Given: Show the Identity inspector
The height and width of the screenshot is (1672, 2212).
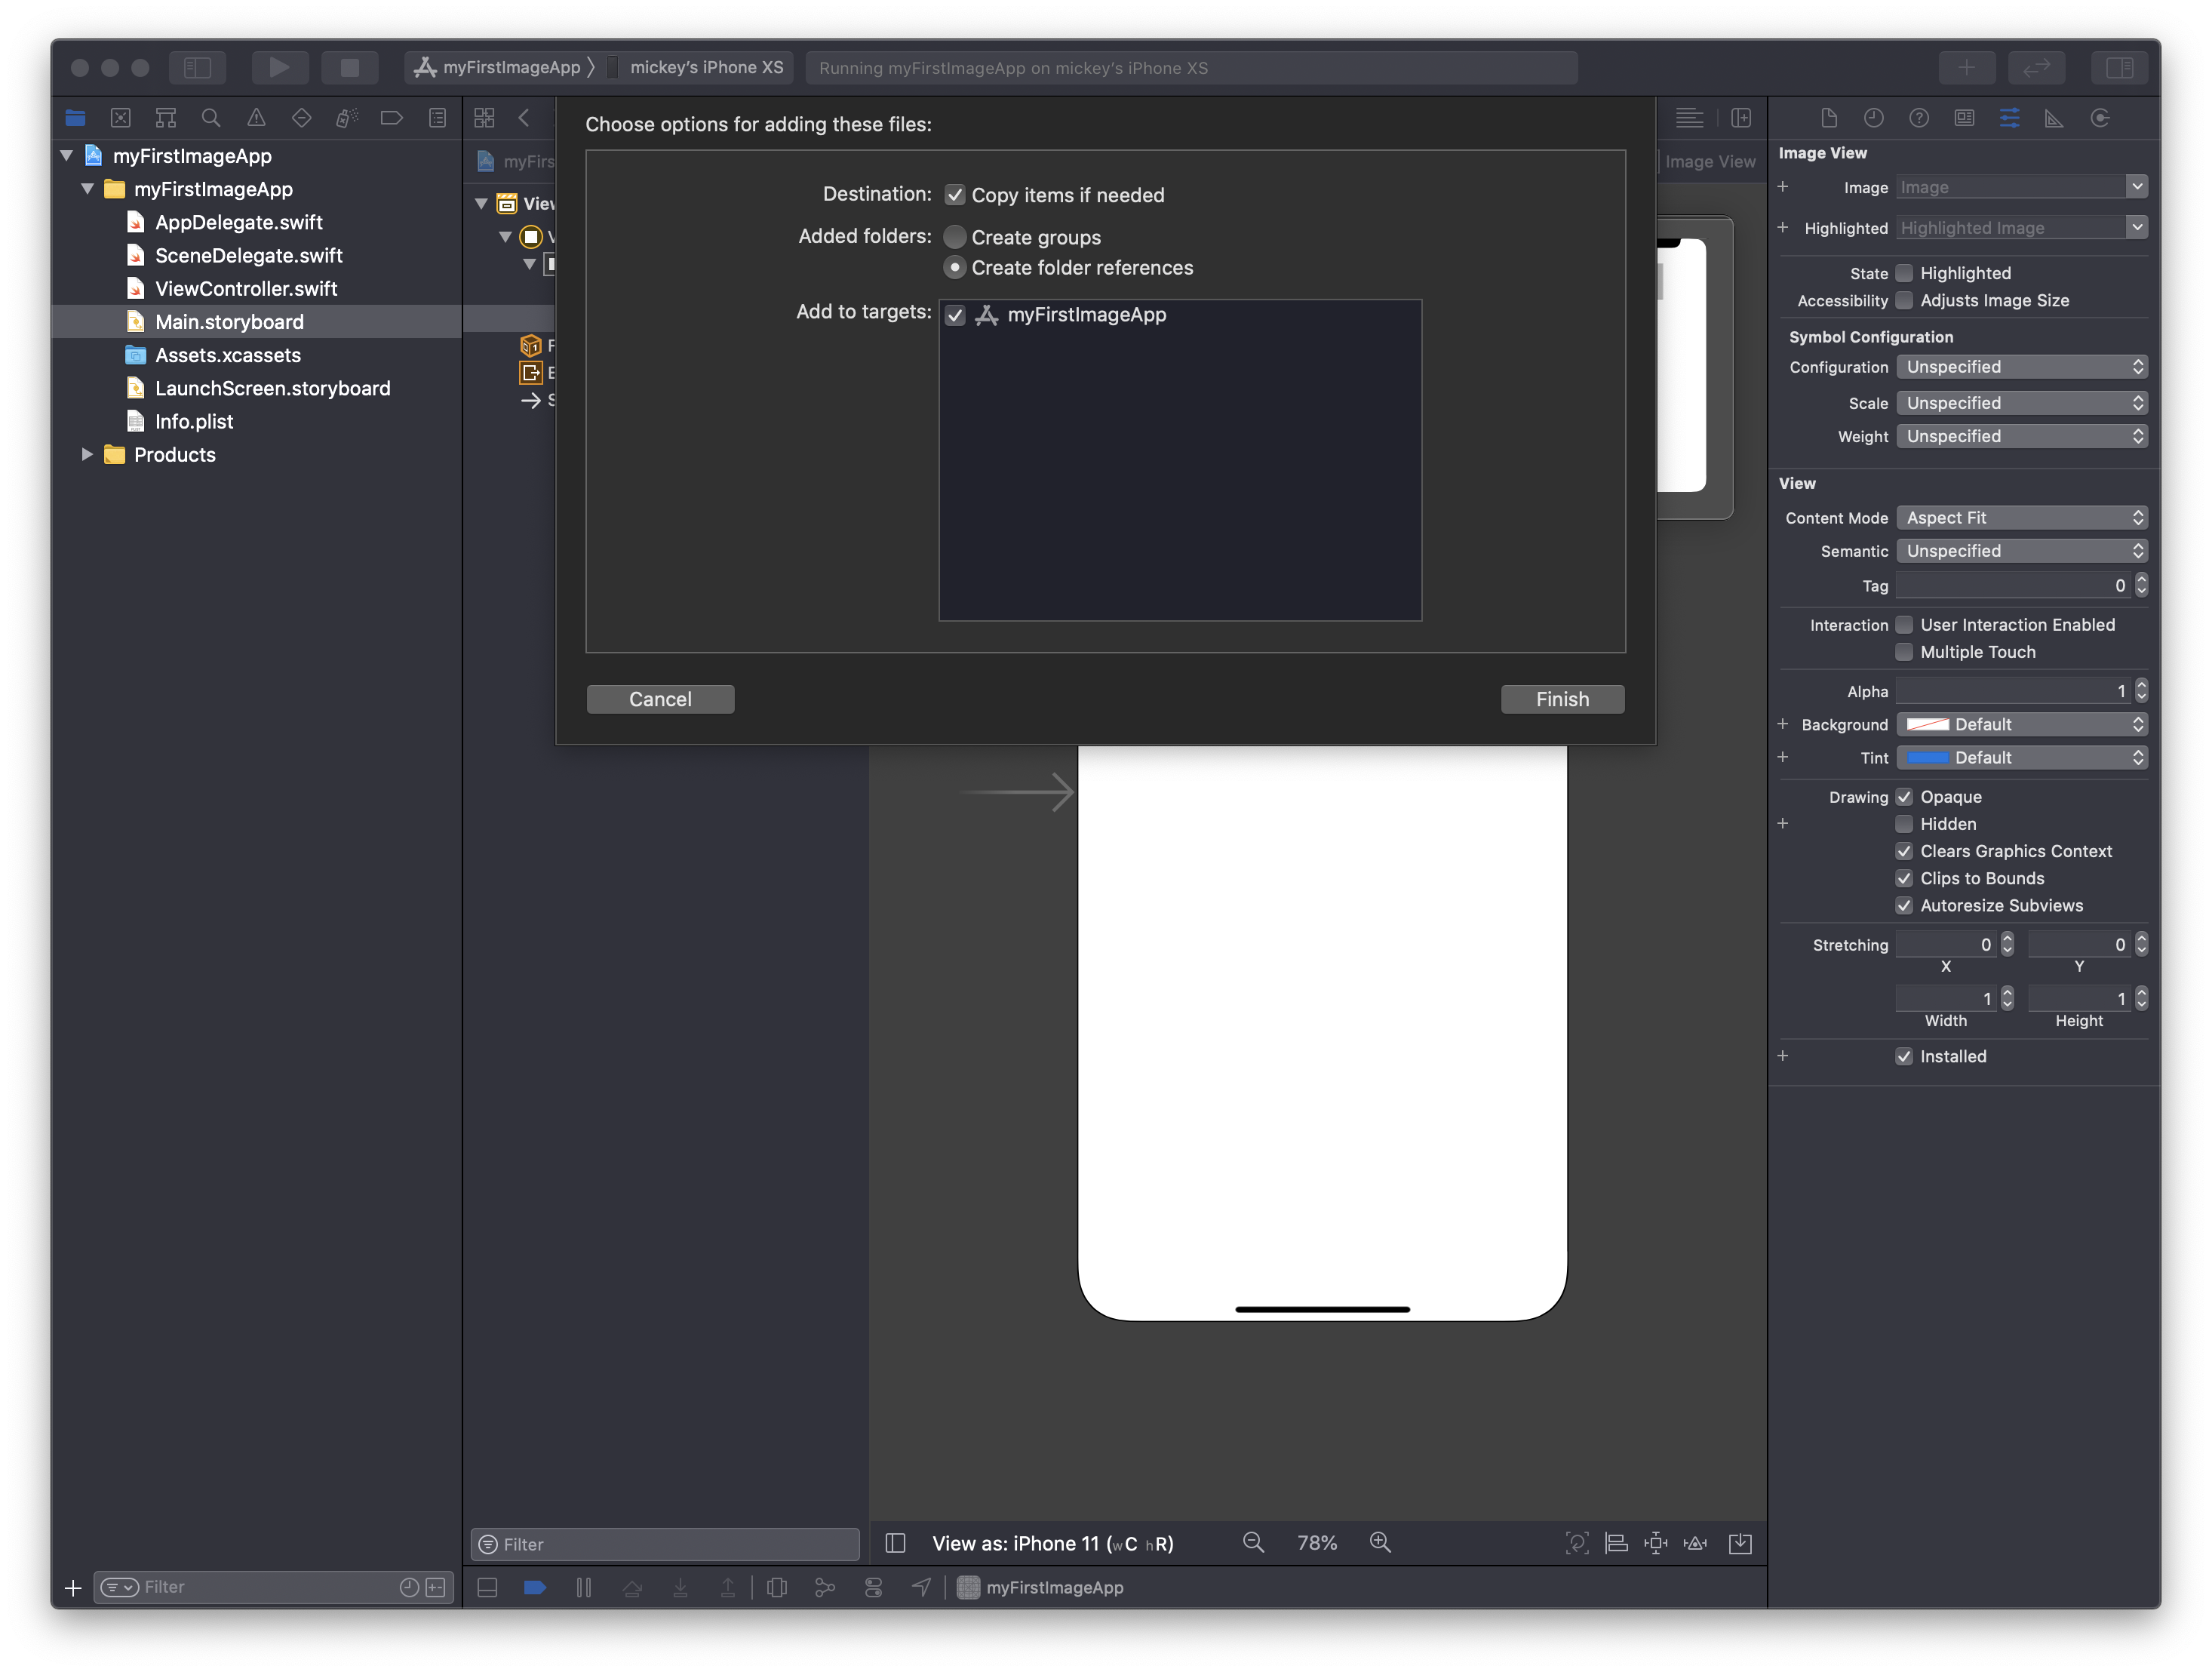Looking at the screenshot, I should (1964, 118).
